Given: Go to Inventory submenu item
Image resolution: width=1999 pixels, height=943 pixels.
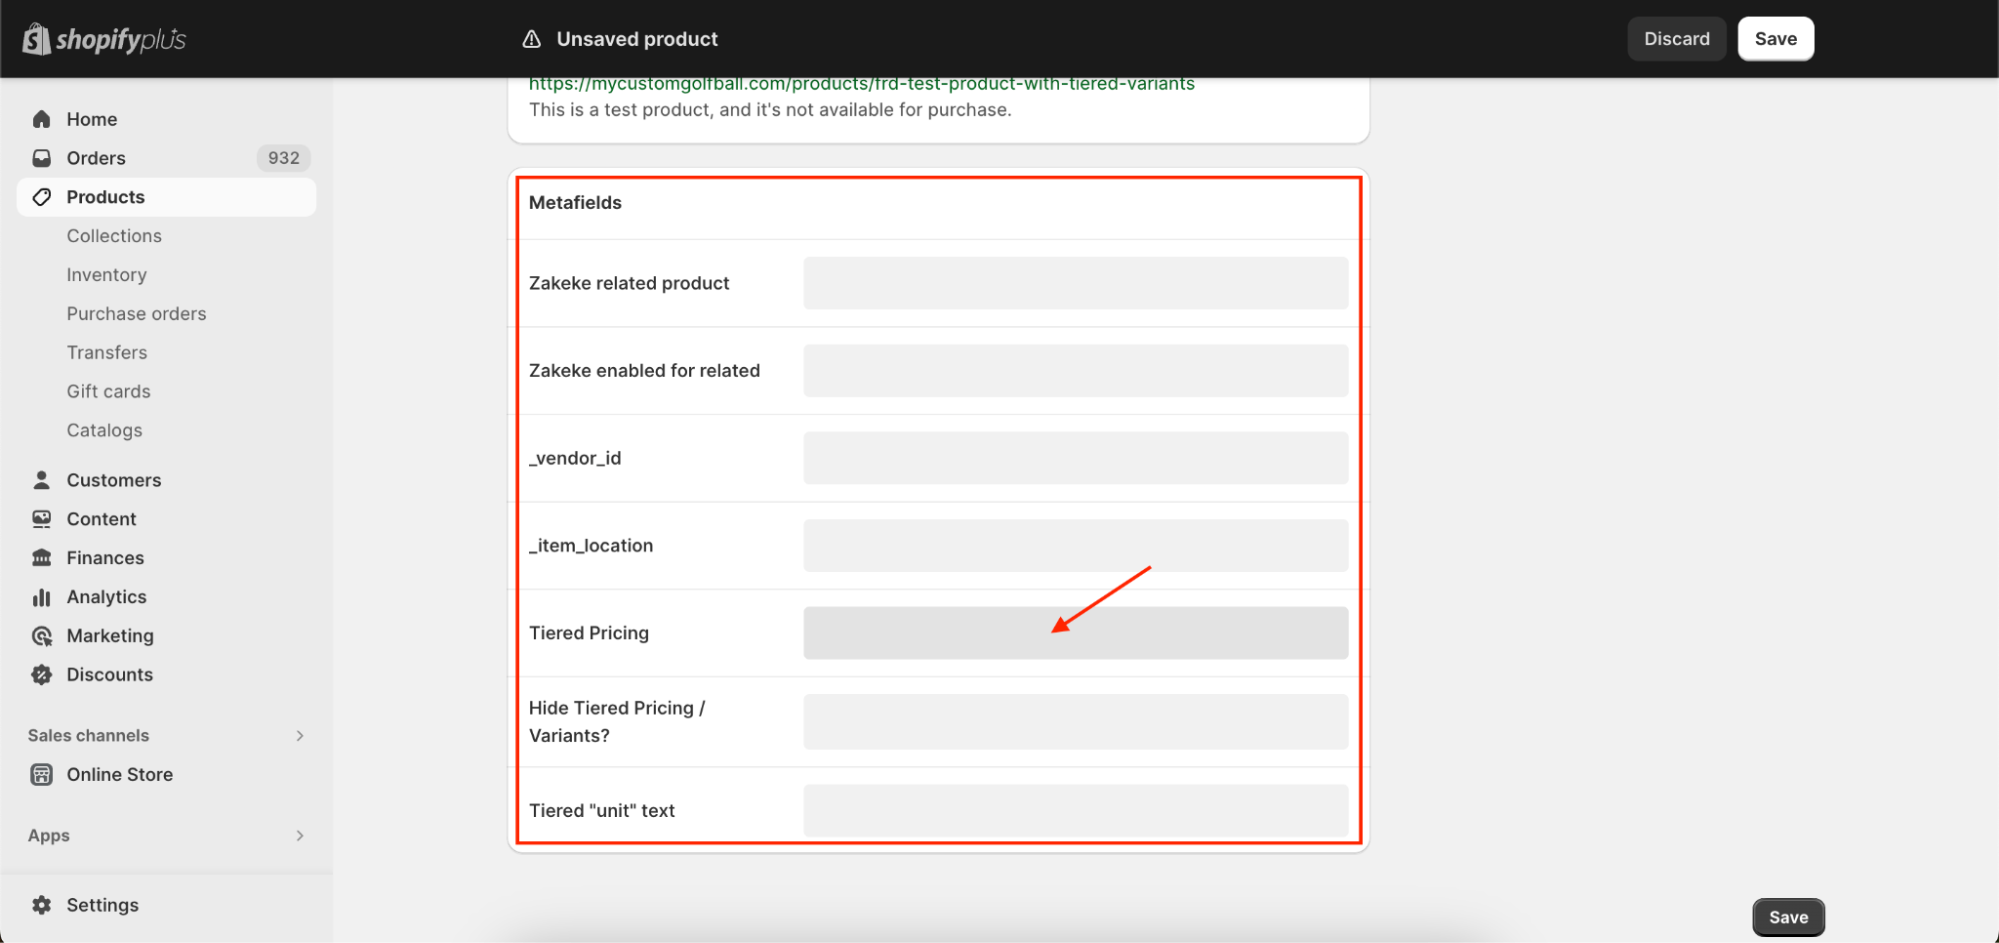Looking at the screenshot, I should tap(106, 275).
